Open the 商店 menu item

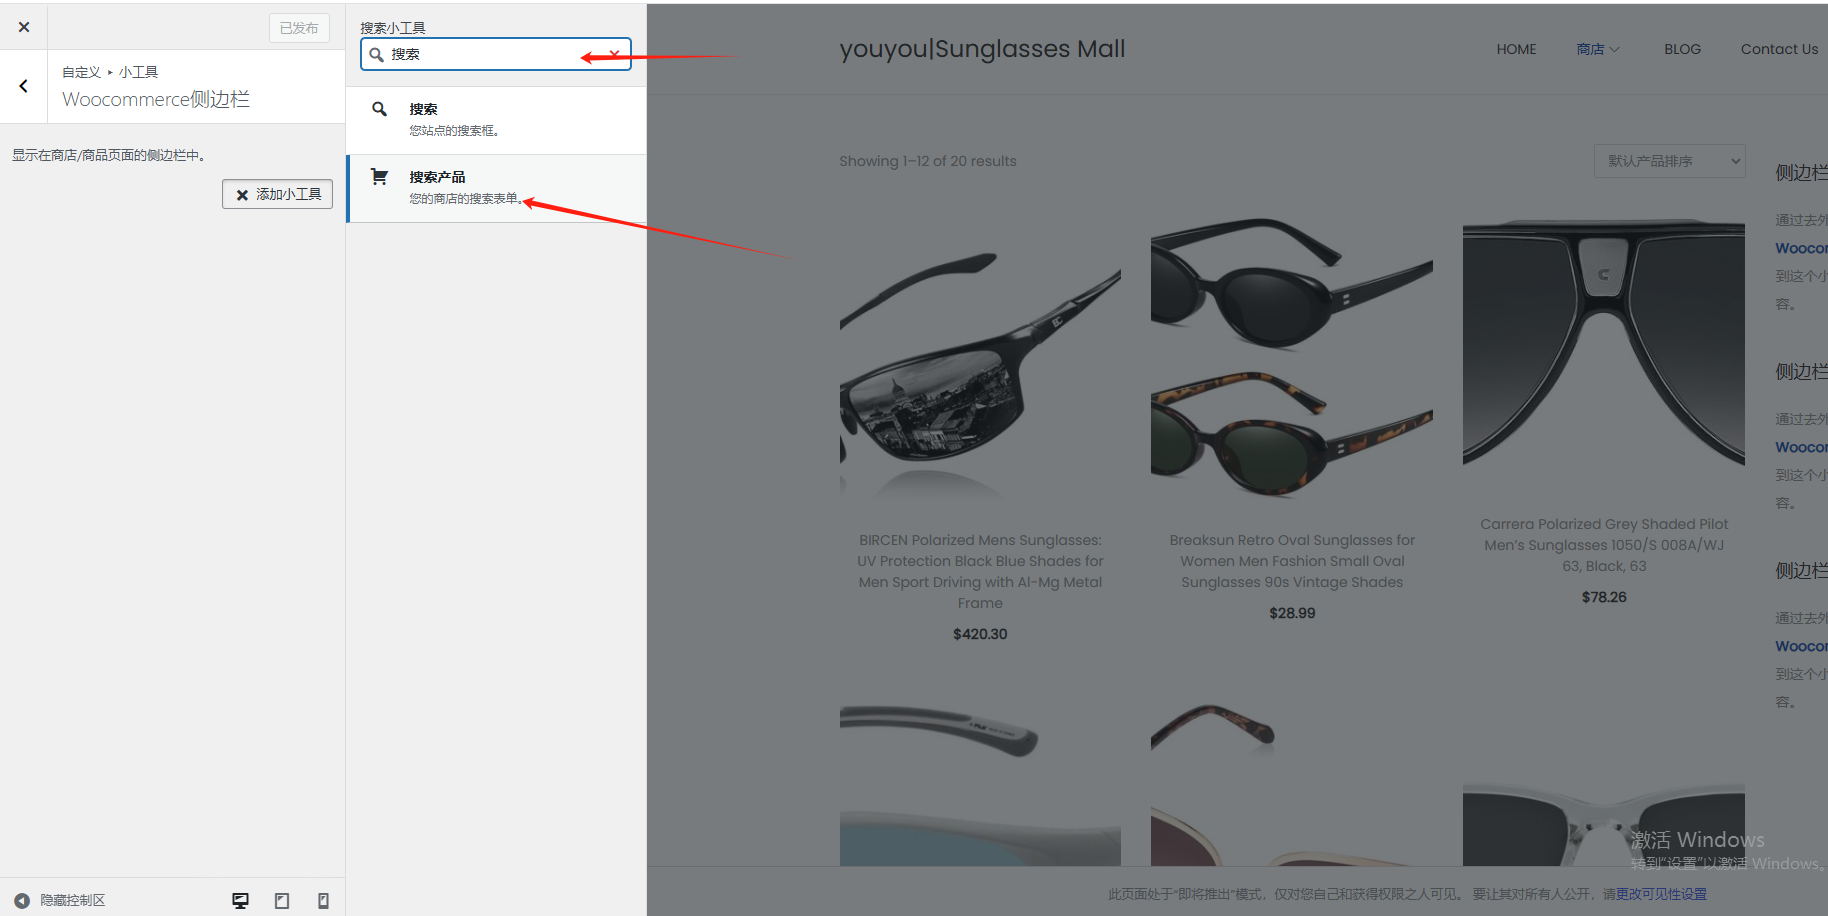point(1590,49)
